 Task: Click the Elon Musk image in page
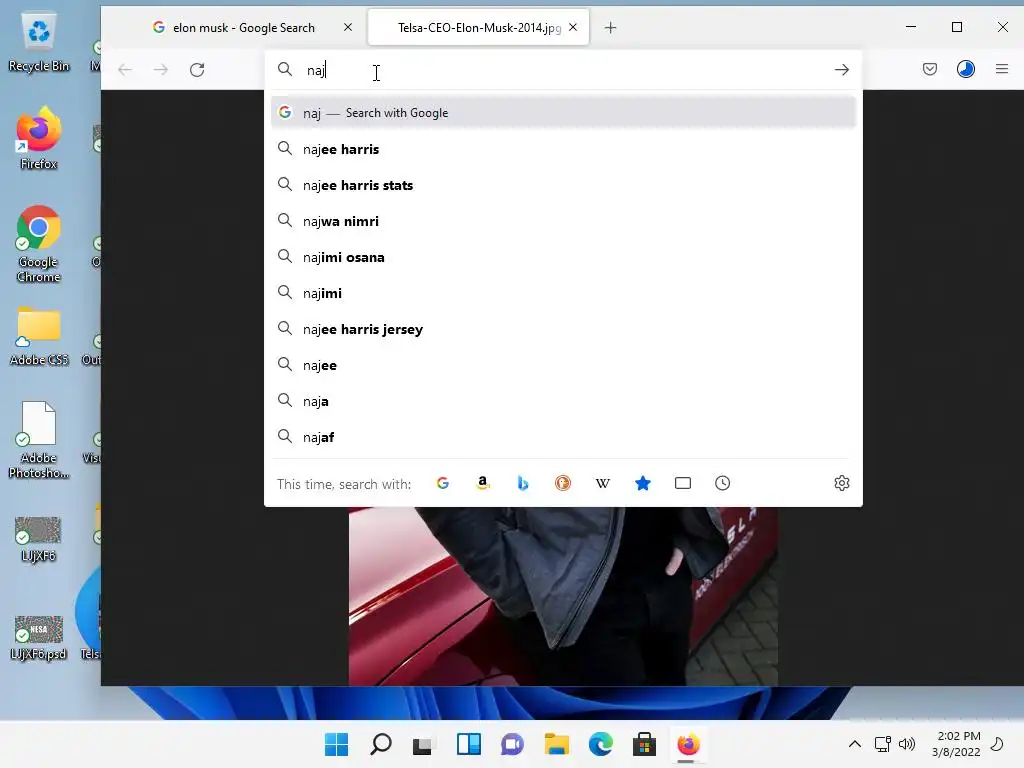(x=563, y=596)
